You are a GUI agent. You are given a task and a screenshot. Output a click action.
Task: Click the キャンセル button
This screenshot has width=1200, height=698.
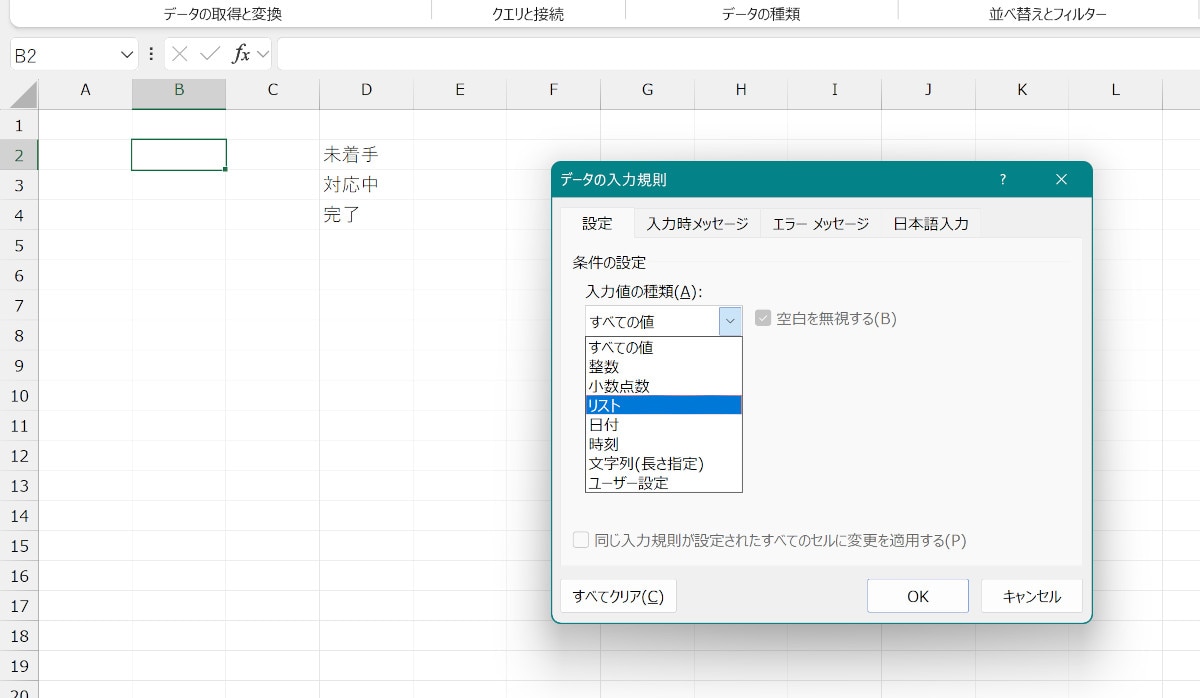point(1031,596)
